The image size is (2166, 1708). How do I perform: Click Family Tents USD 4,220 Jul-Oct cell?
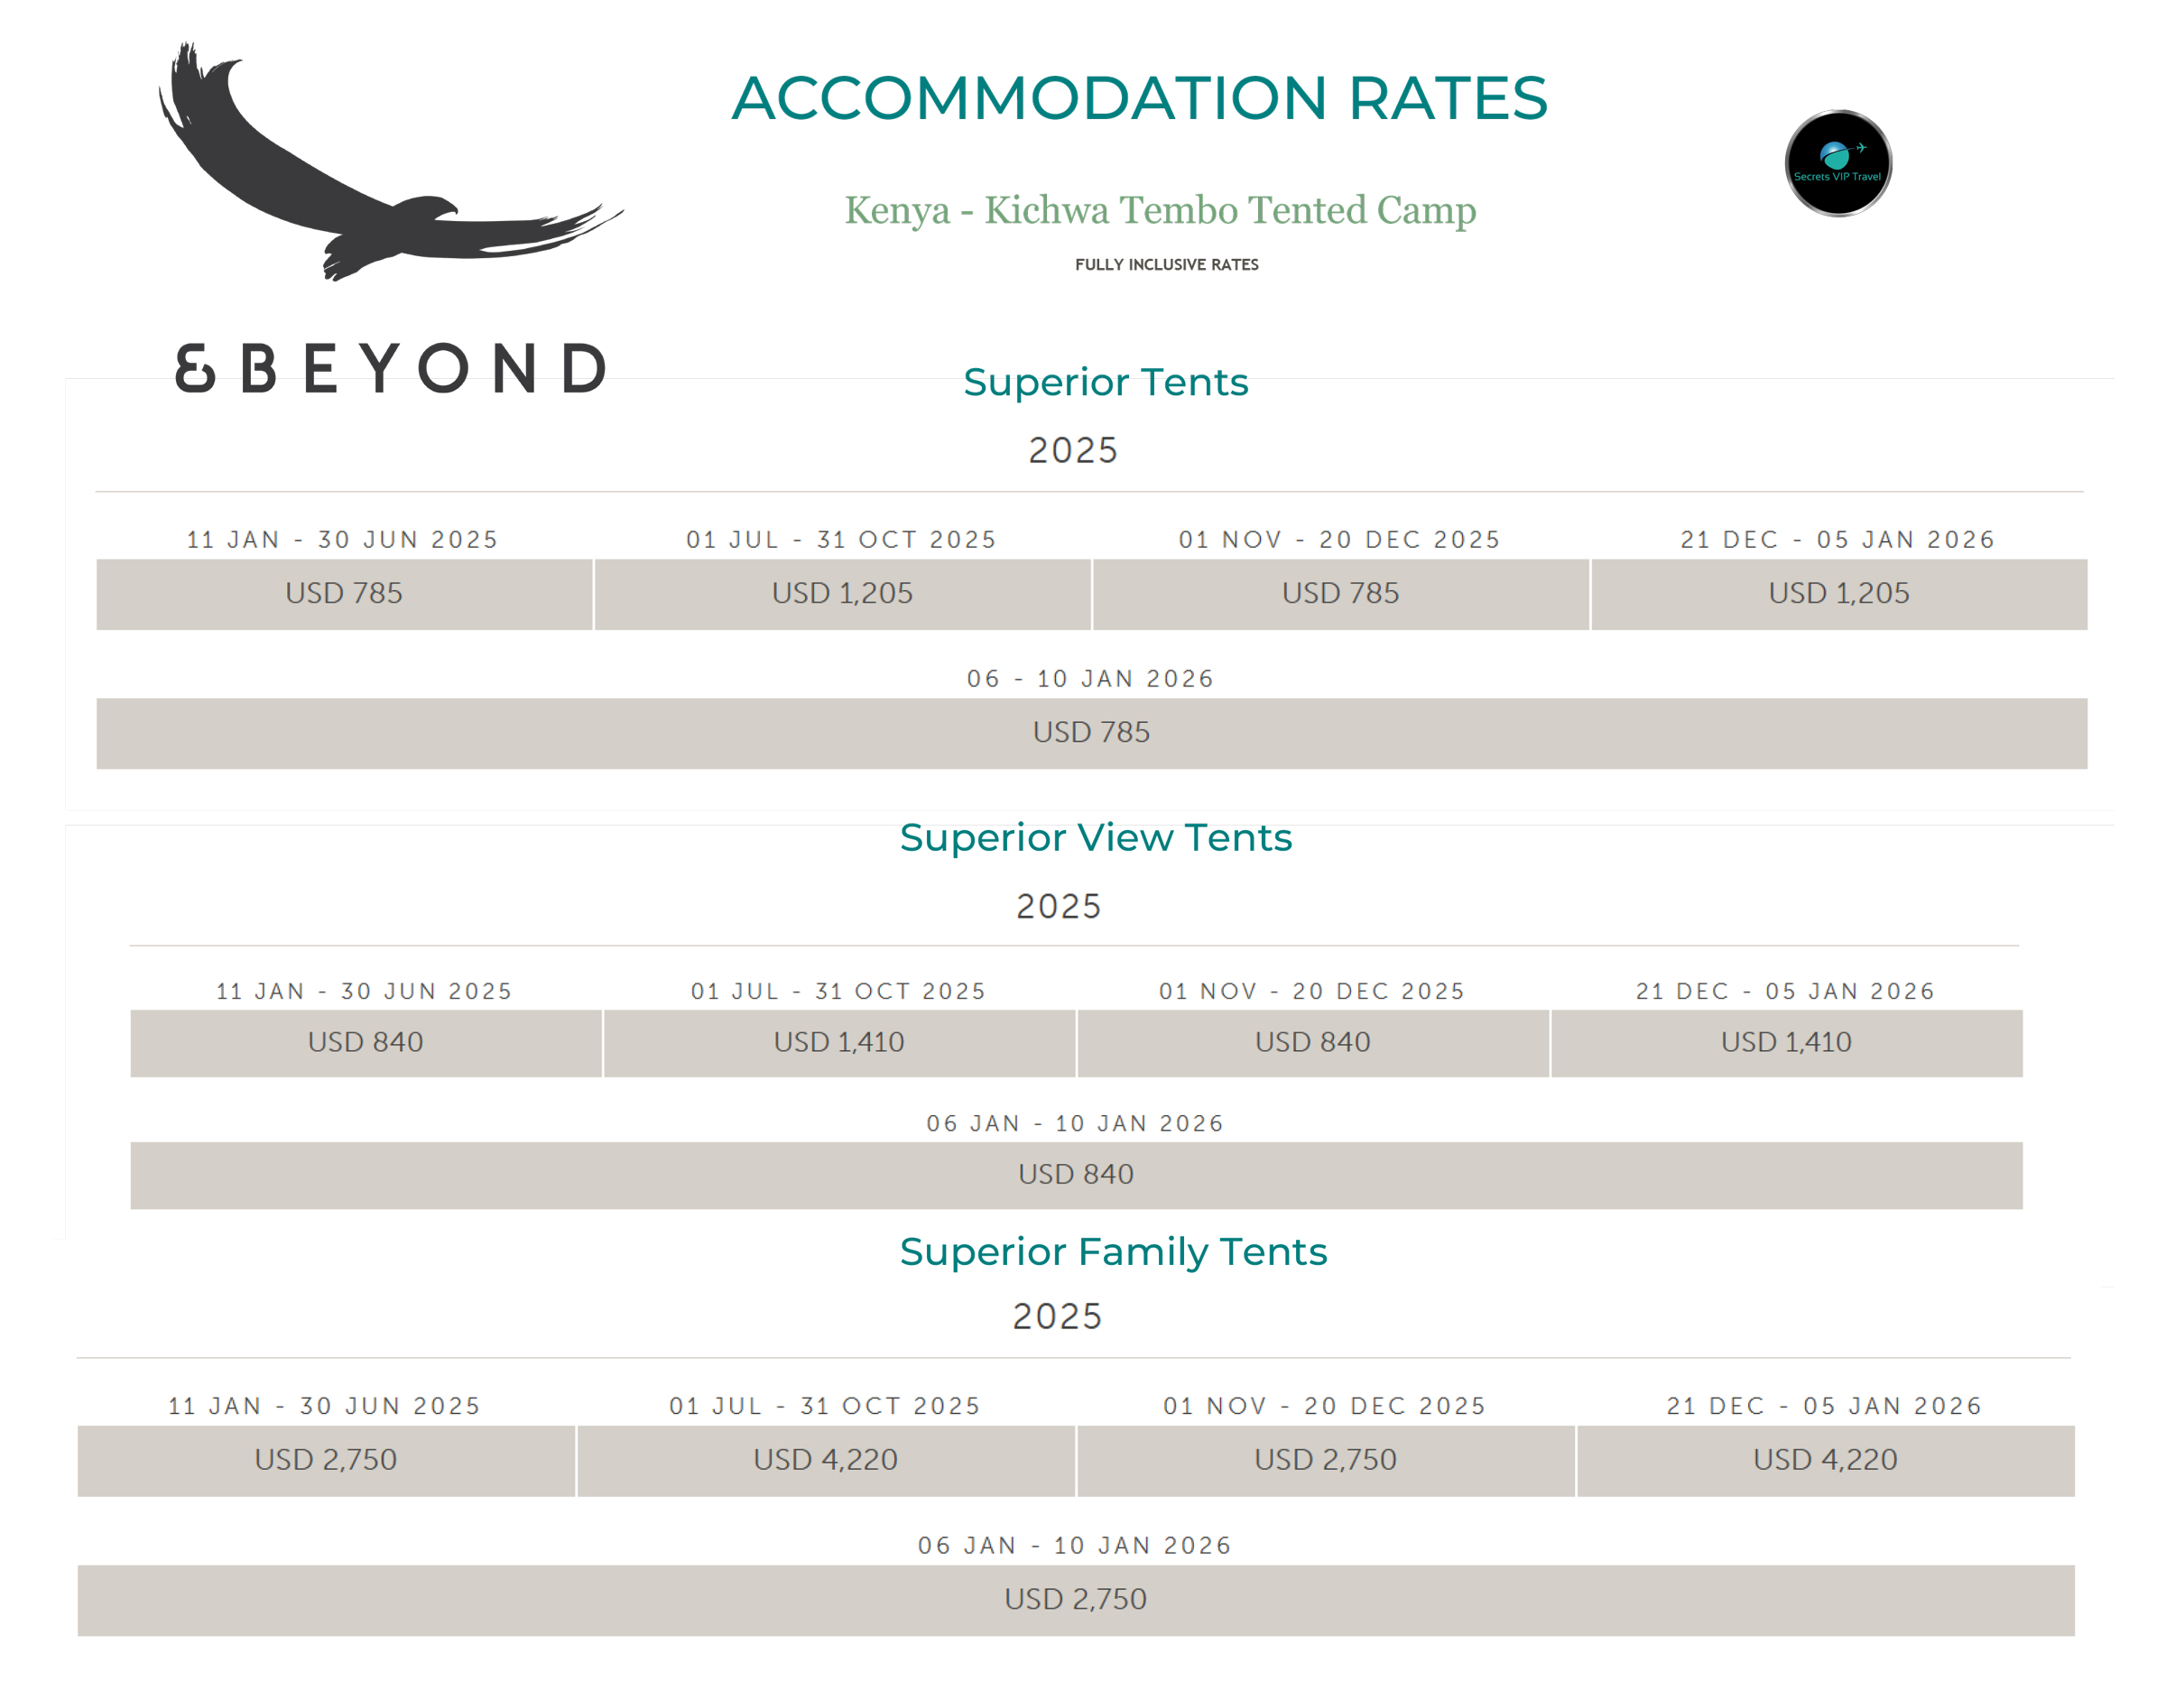pyautogui.click(x=826, y=1460)
